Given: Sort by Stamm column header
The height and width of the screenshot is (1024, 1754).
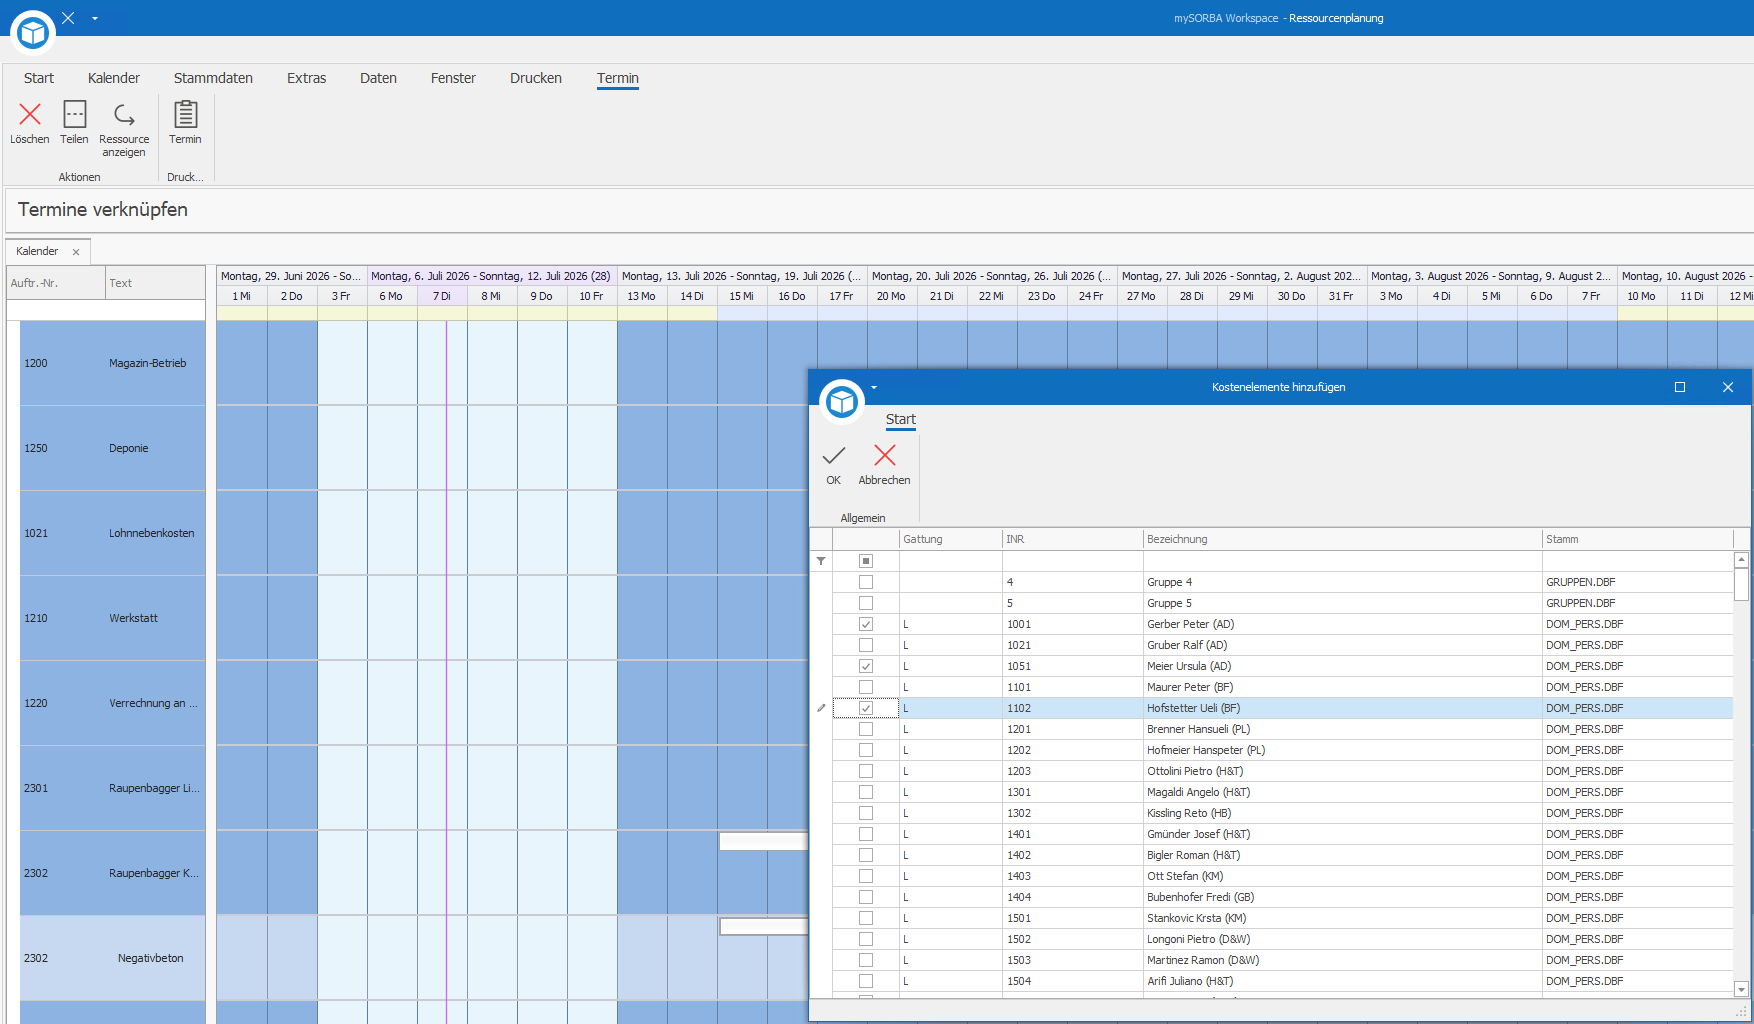Looking at the screenshot, I should pyautogui.click(x=1637, y=539).
